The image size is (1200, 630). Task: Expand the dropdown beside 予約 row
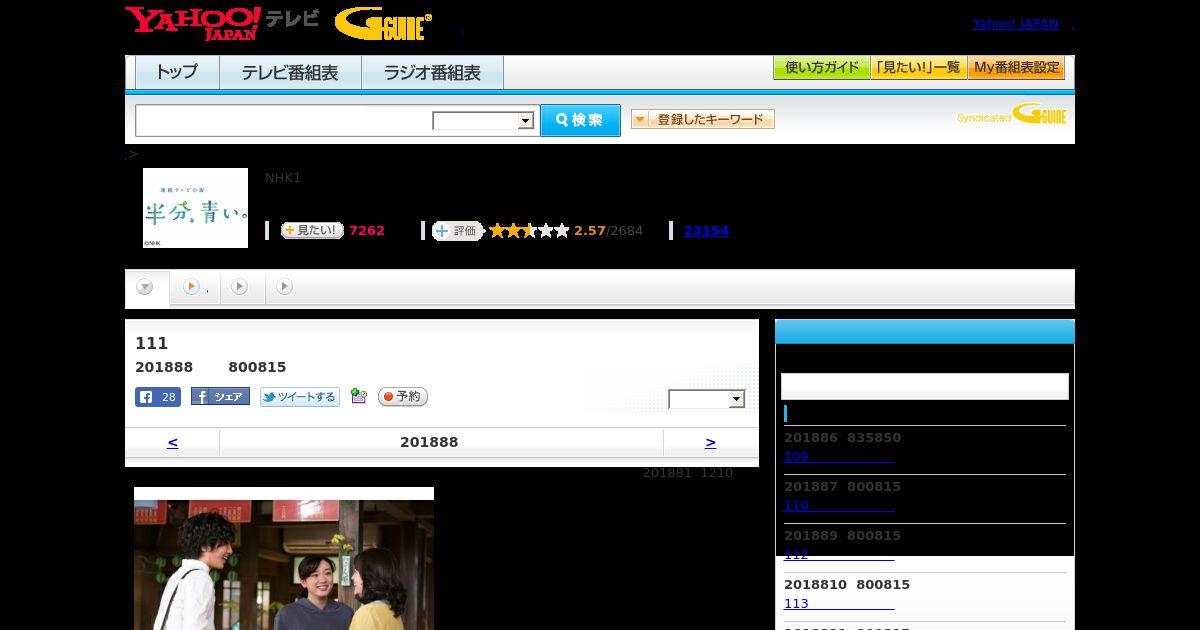pos(707,400)
